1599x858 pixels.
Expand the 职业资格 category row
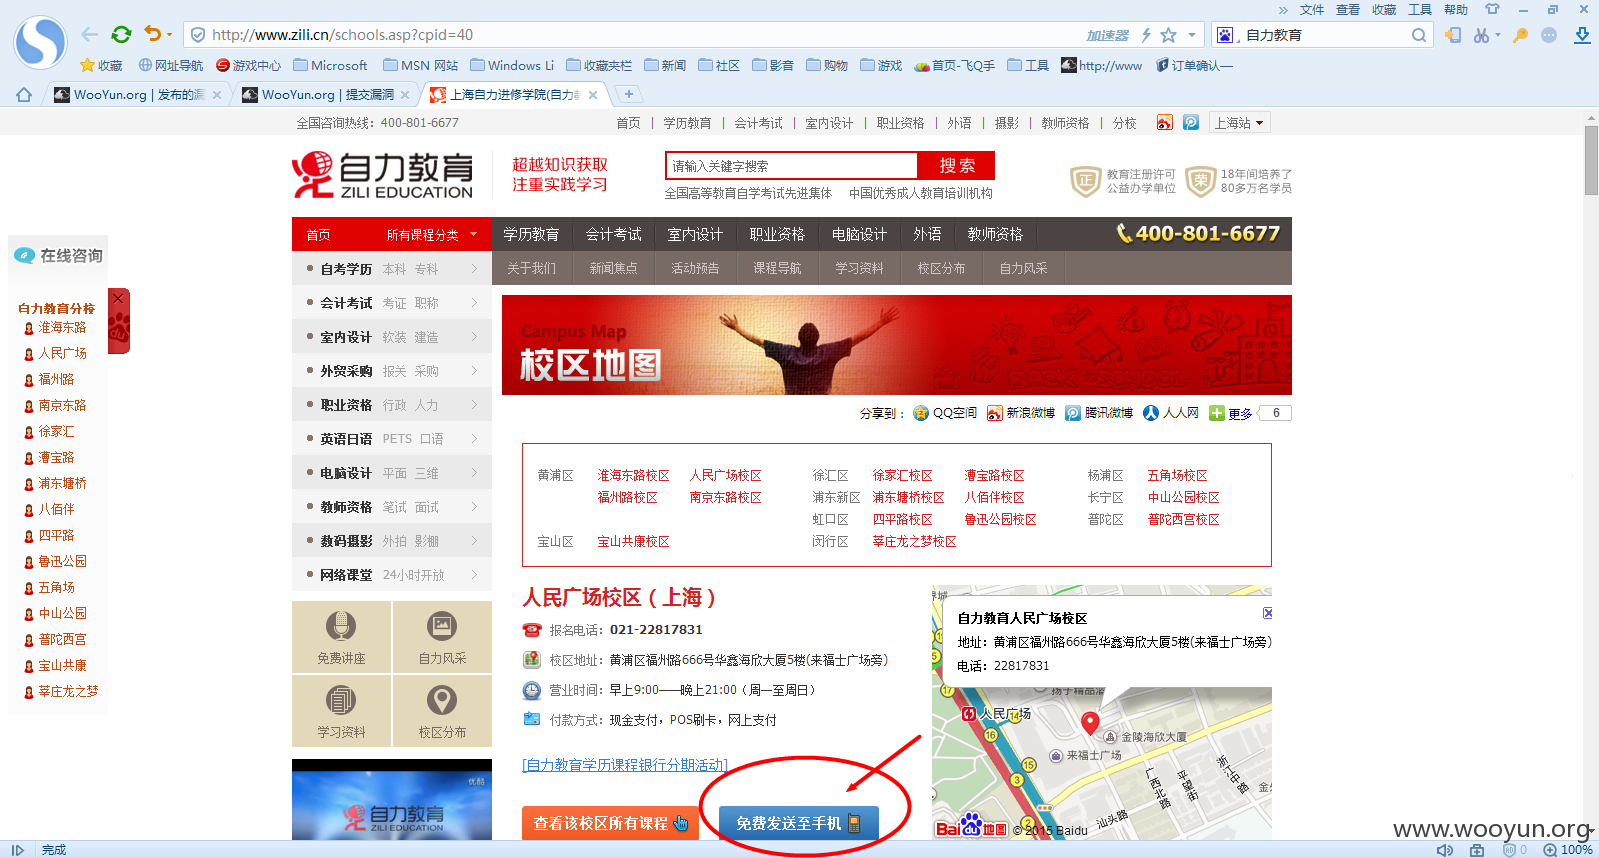click(392, 405)
